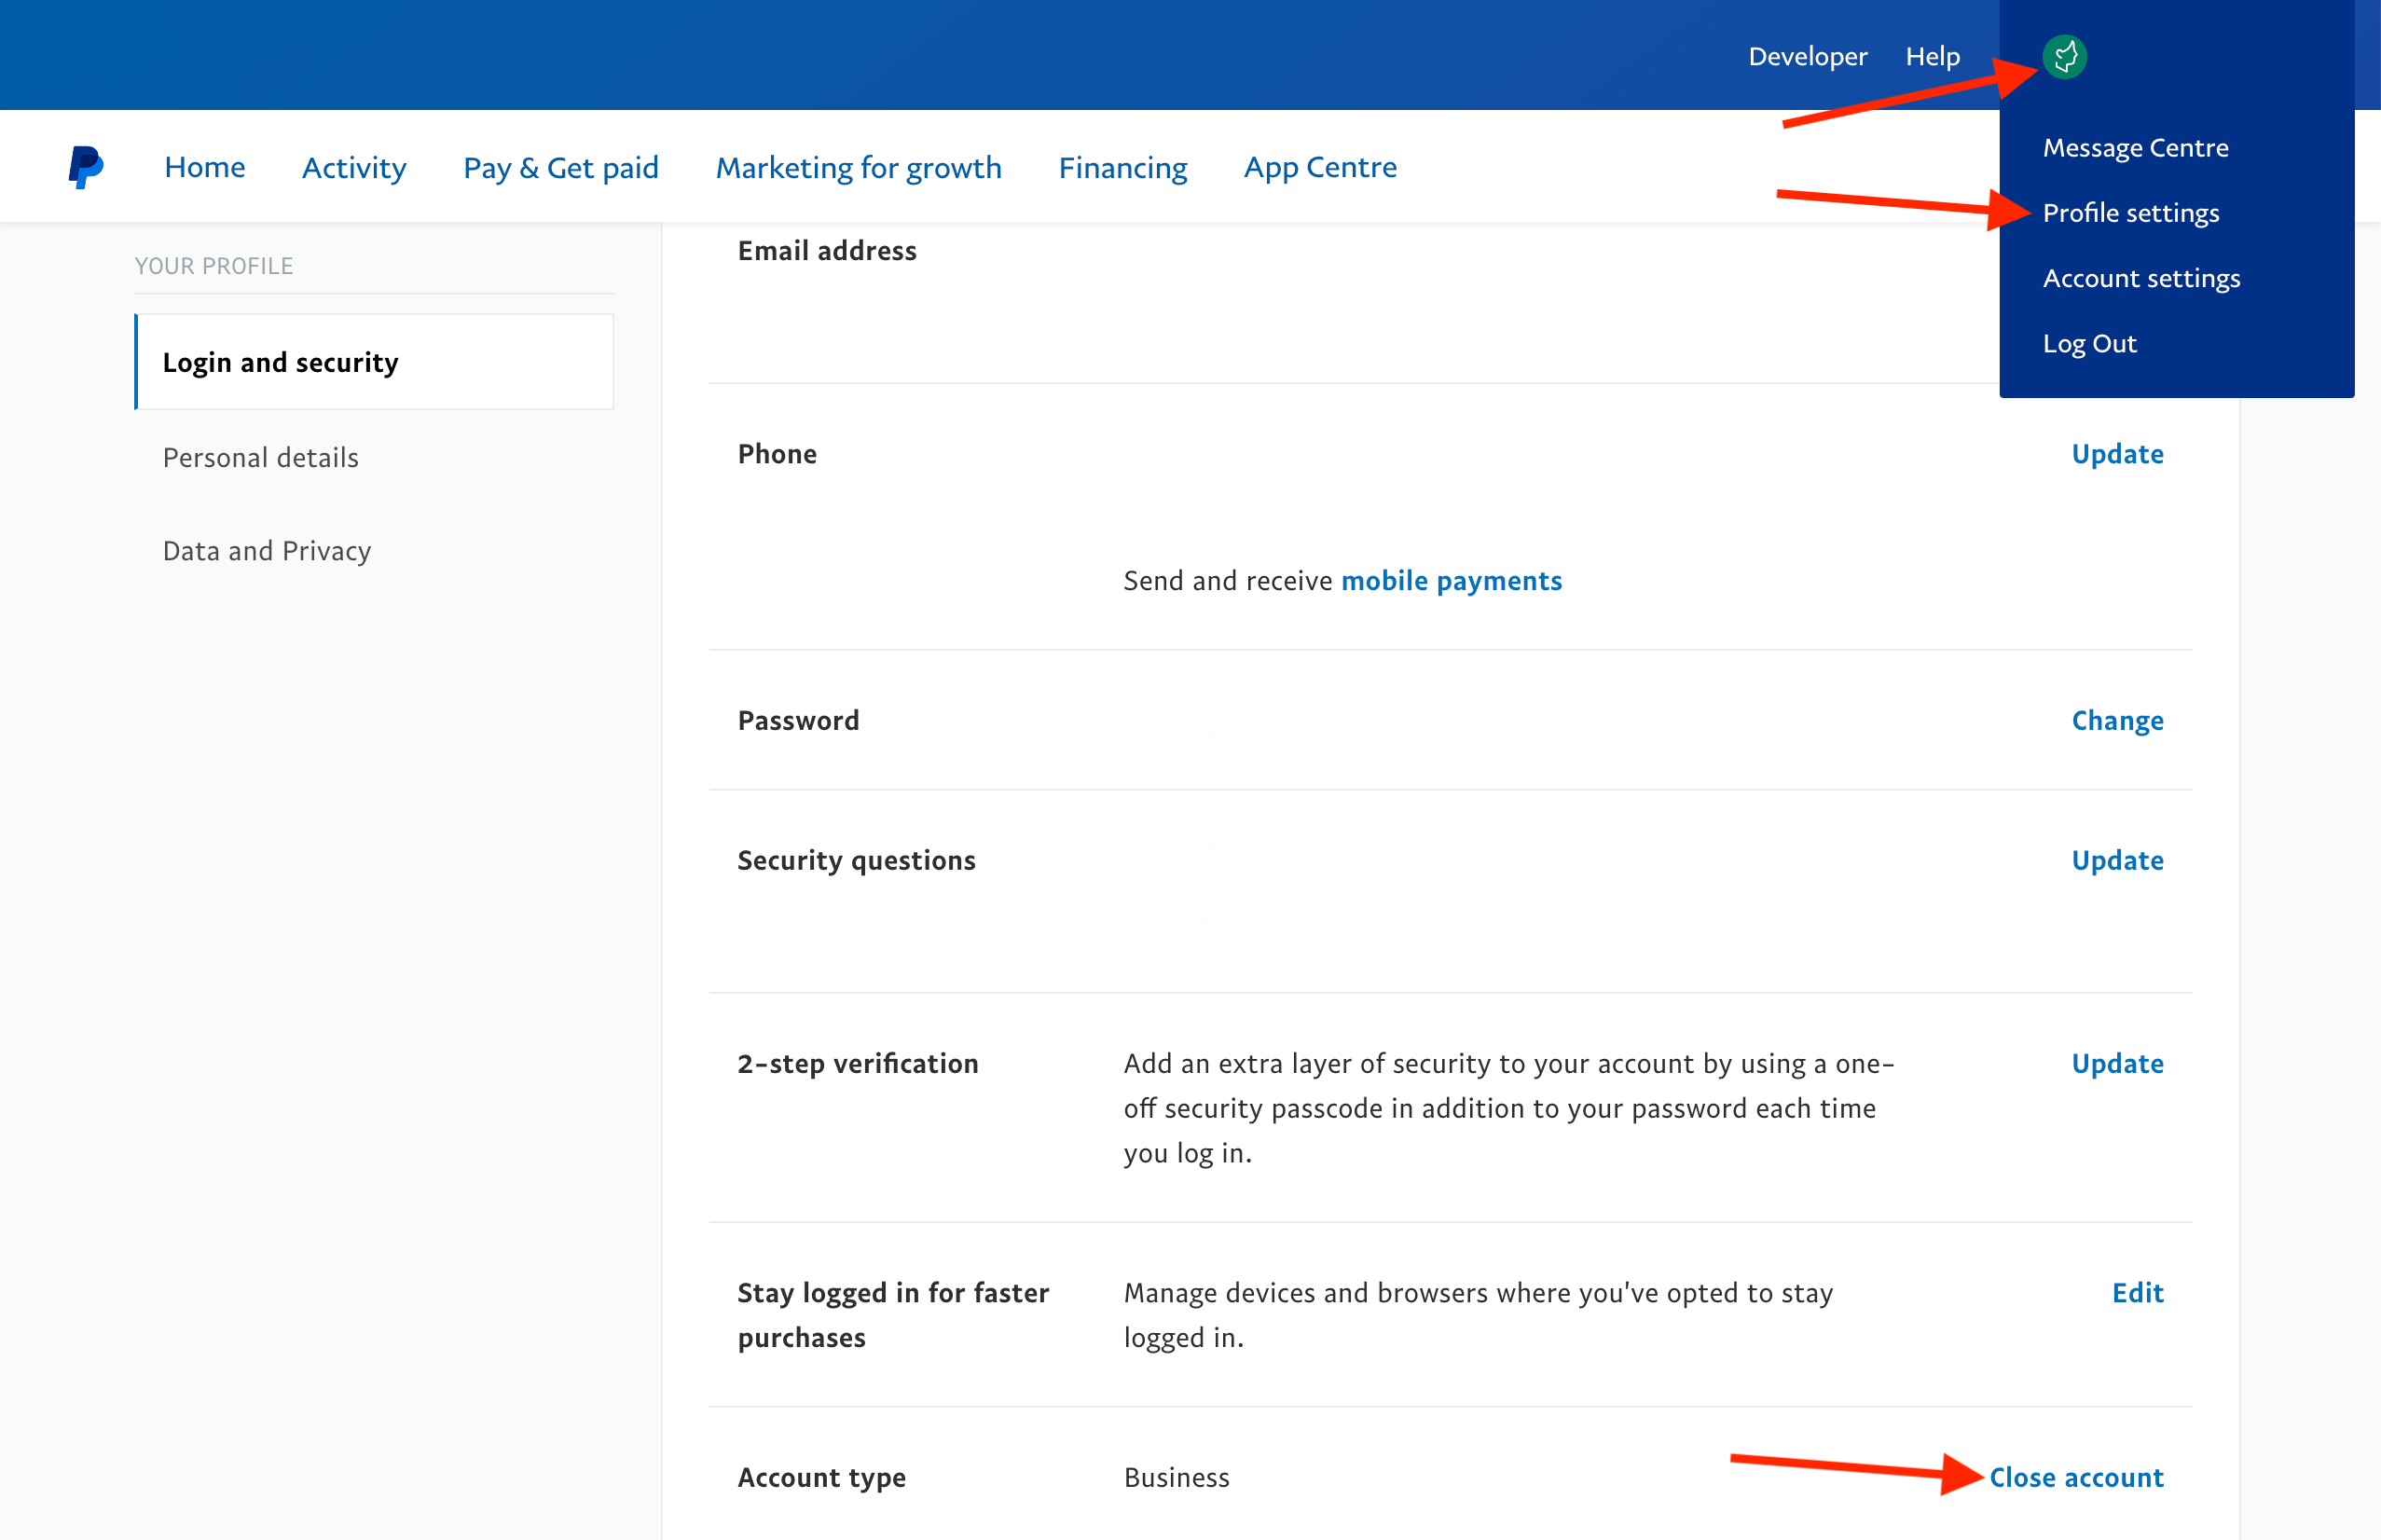Change the Password

point(2117,721)
